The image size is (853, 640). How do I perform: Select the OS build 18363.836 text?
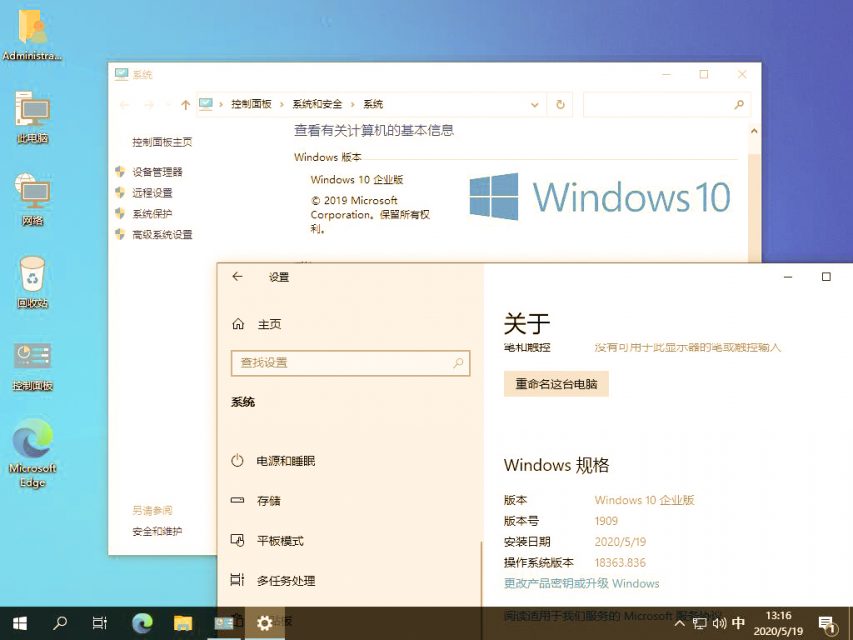tap(620, 563)
